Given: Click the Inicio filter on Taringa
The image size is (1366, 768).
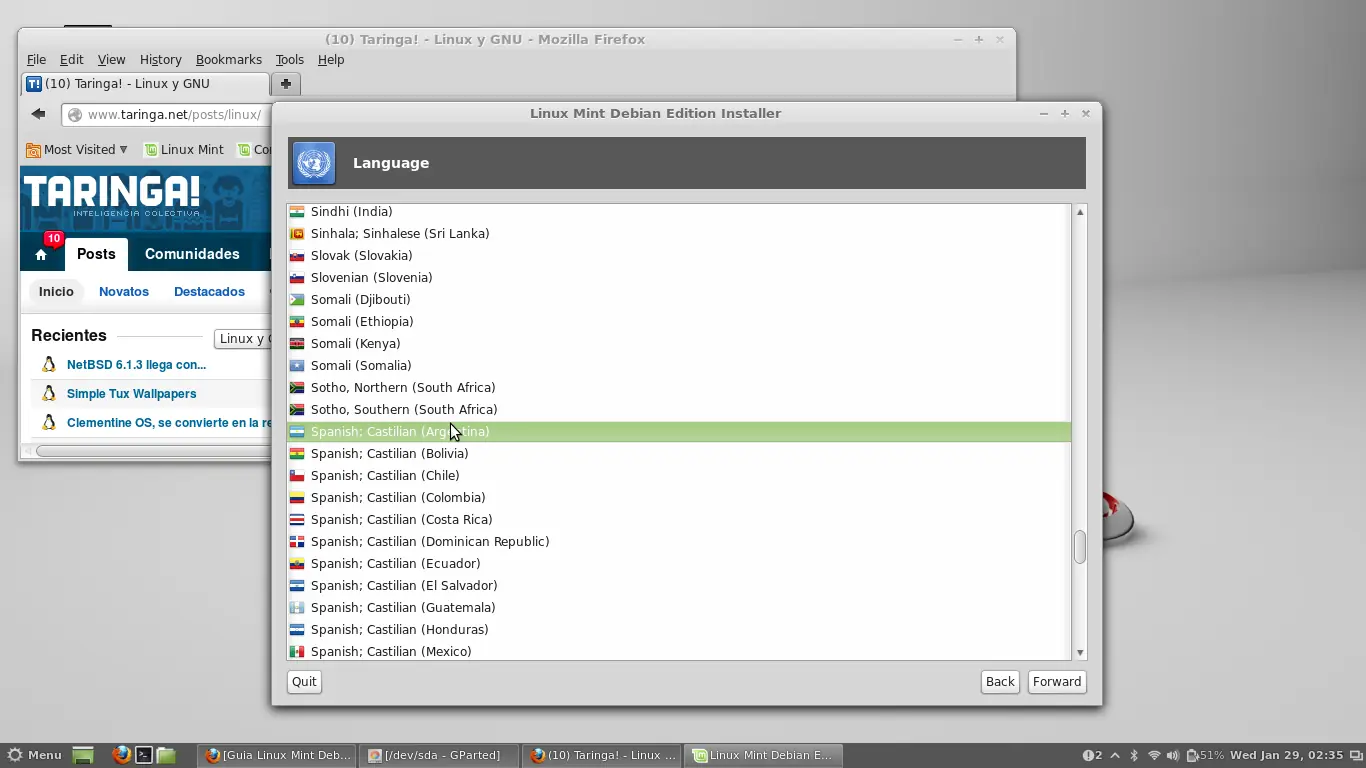Looking at the screenshot, I should (56, 292).
